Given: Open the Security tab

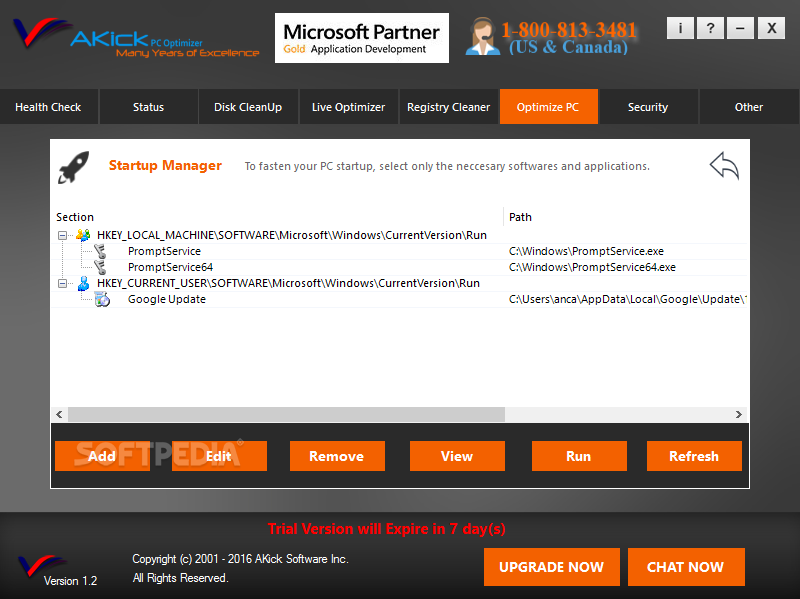Looking at the screenshot, I should (648, 107).
